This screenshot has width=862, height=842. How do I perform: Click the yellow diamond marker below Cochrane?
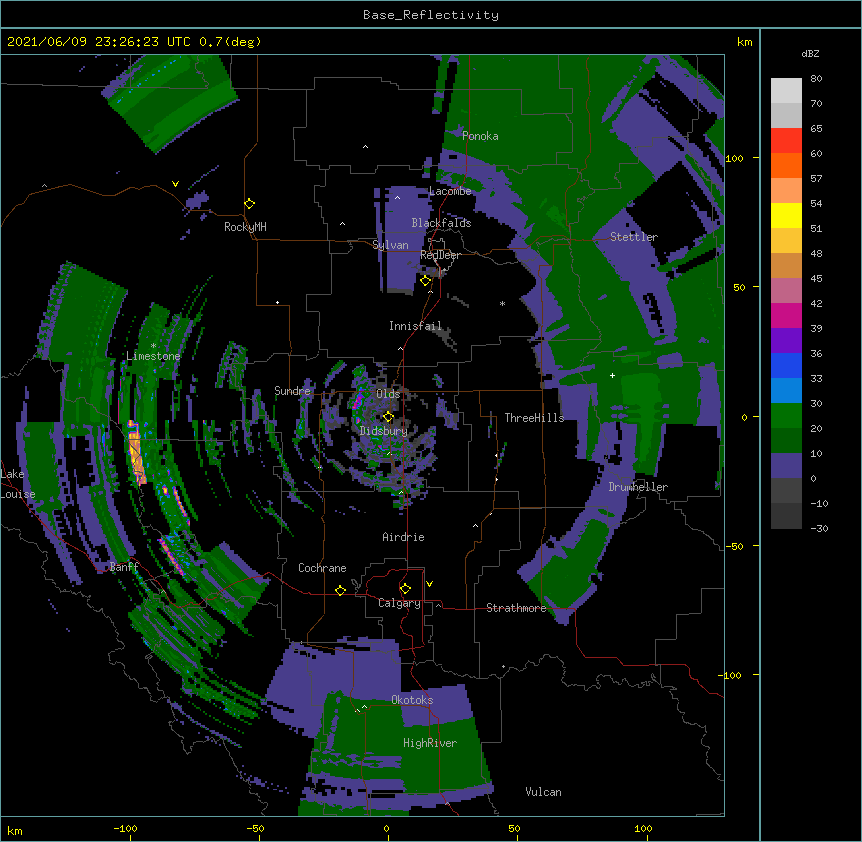pos(340,590)
